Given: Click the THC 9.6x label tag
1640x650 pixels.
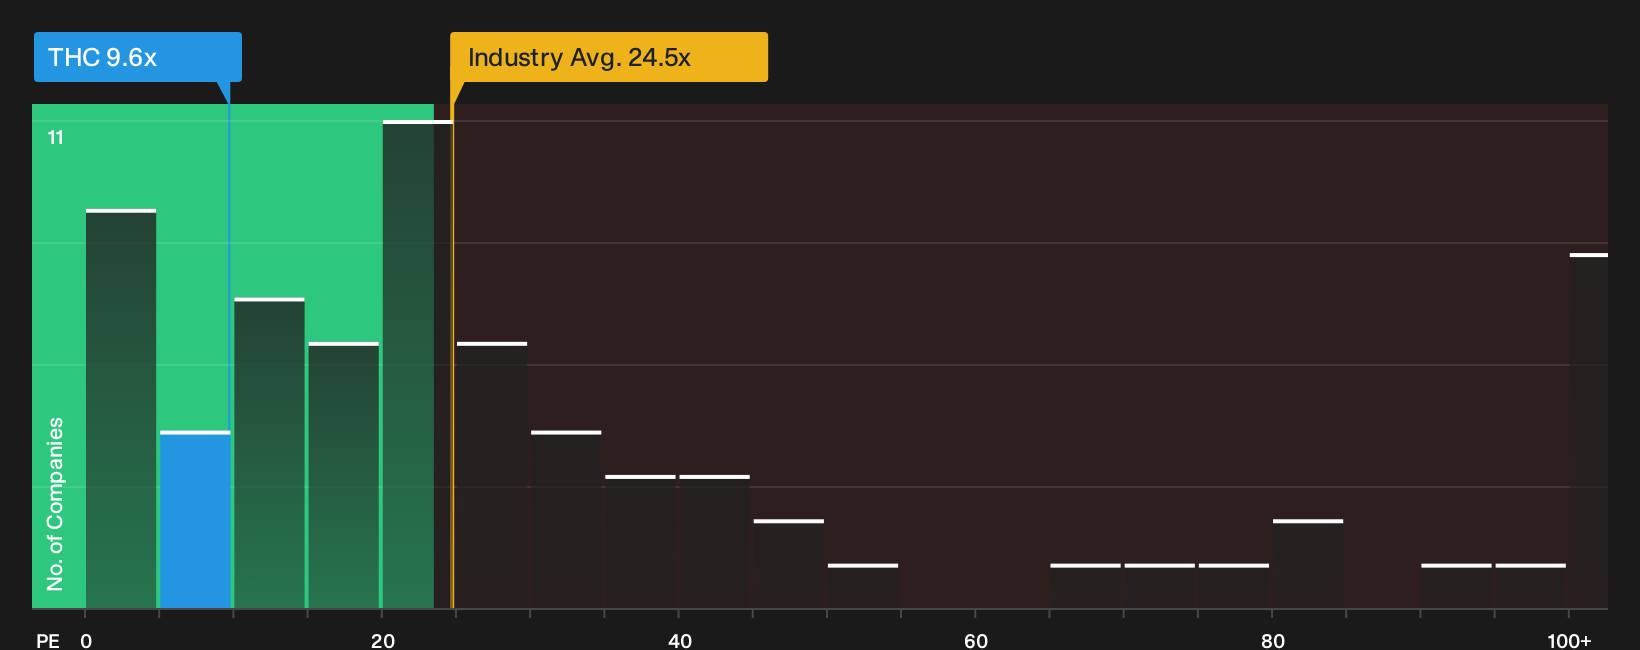Looking at the screenshot, I should click(x=137, y=57).
